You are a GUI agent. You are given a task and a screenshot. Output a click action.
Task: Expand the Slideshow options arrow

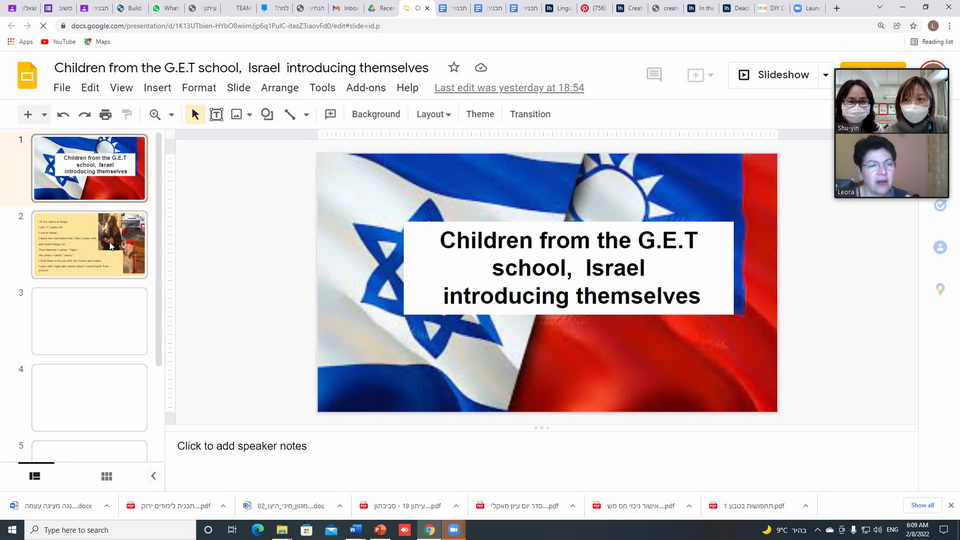(x=825, y=75)
